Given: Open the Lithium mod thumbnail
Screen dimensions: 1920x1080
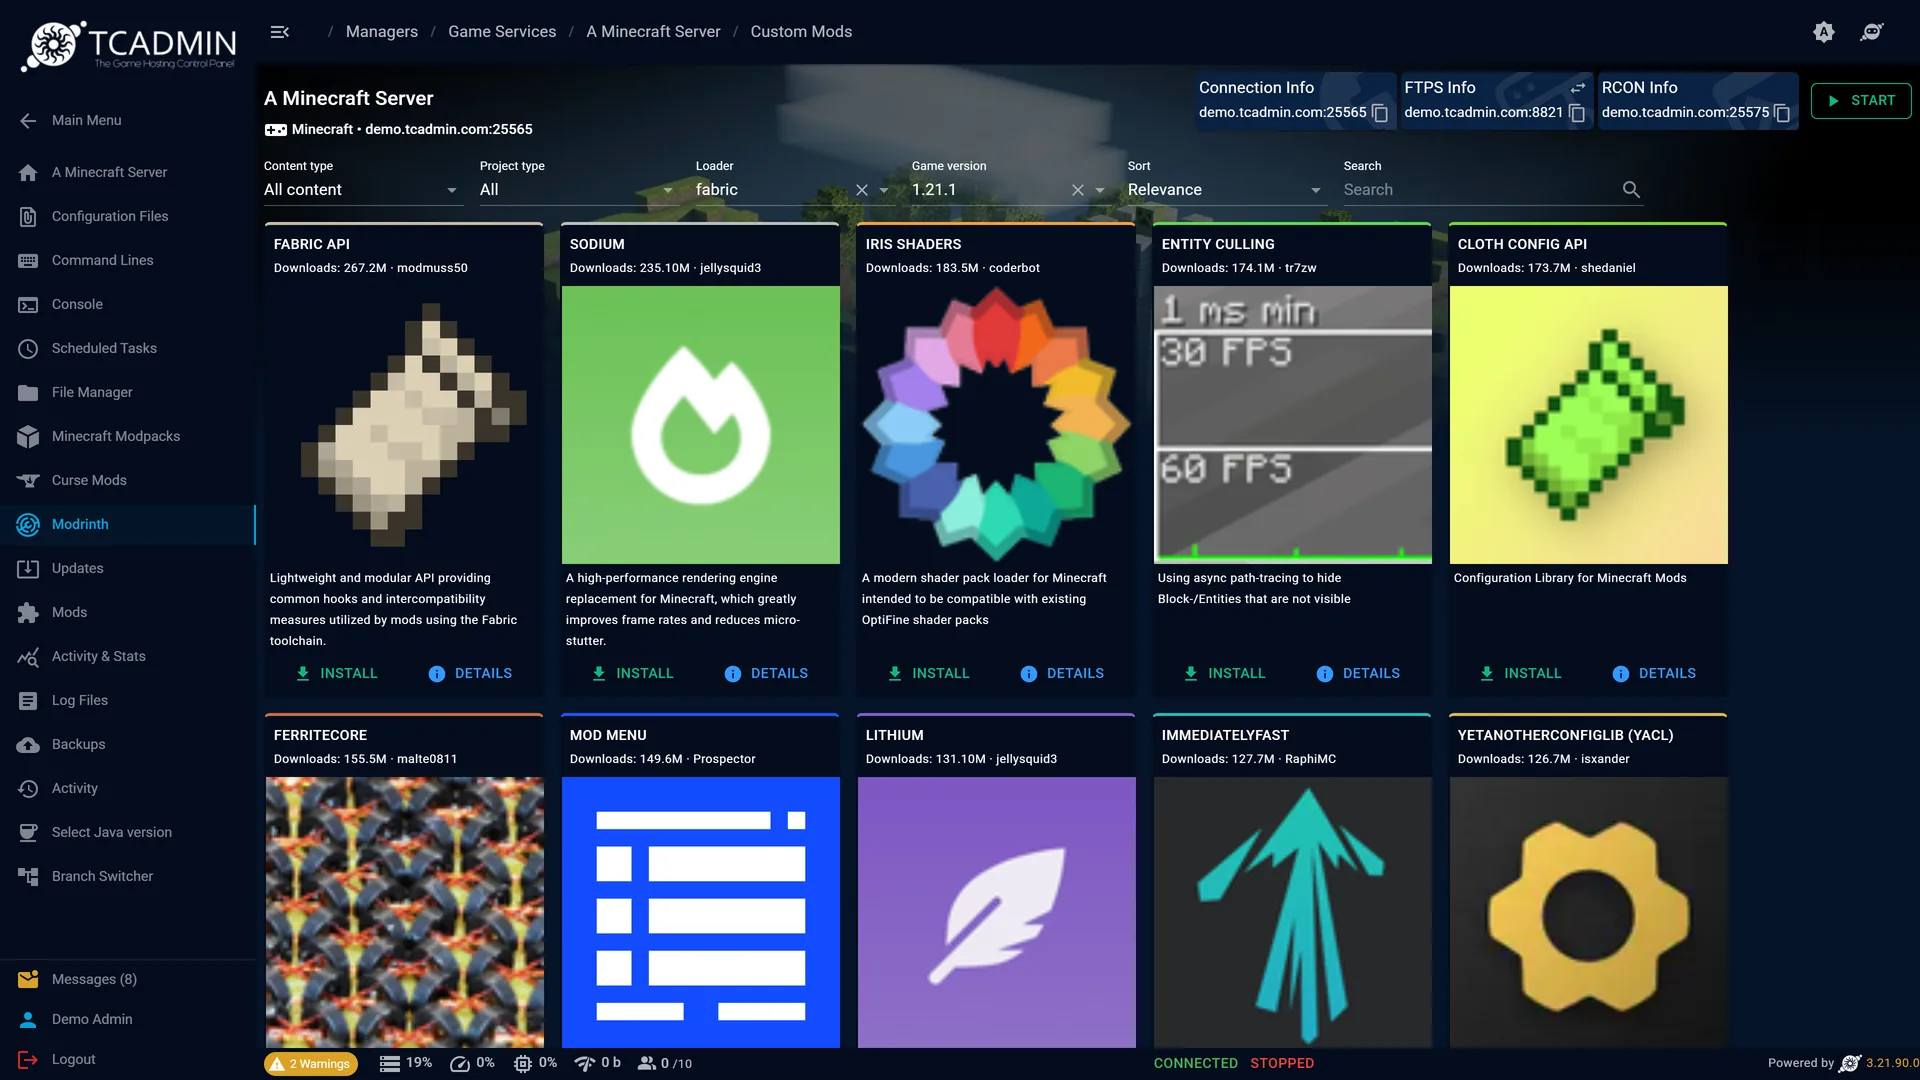Looking at the screenshot, I should click(x=997, y=912).
